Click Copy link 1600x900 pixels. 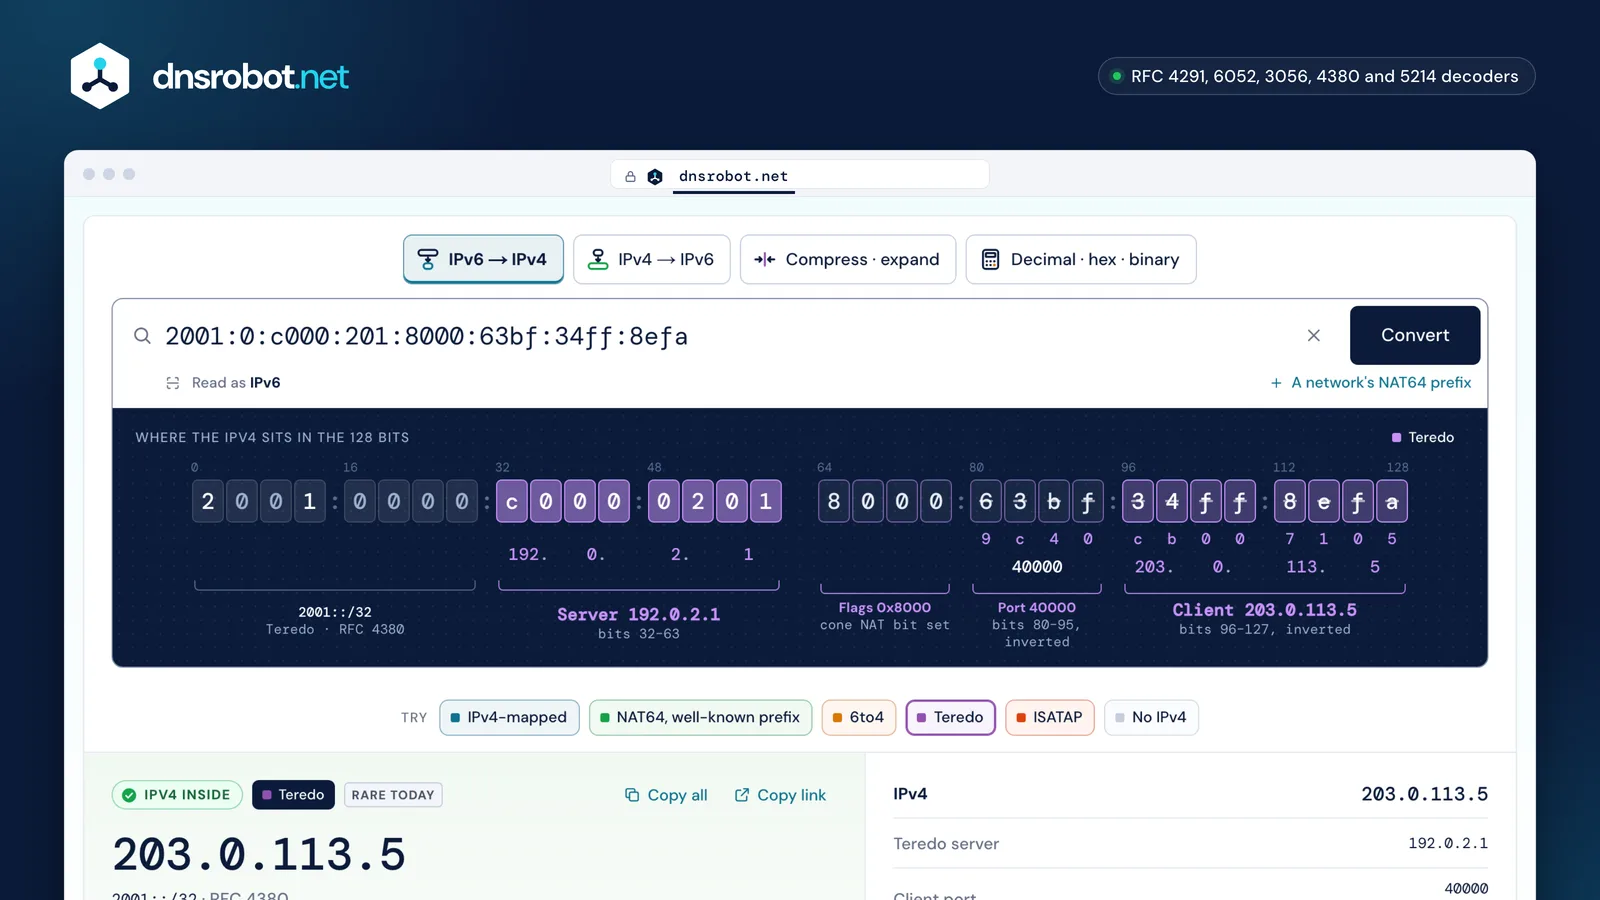tap(780, 795)
